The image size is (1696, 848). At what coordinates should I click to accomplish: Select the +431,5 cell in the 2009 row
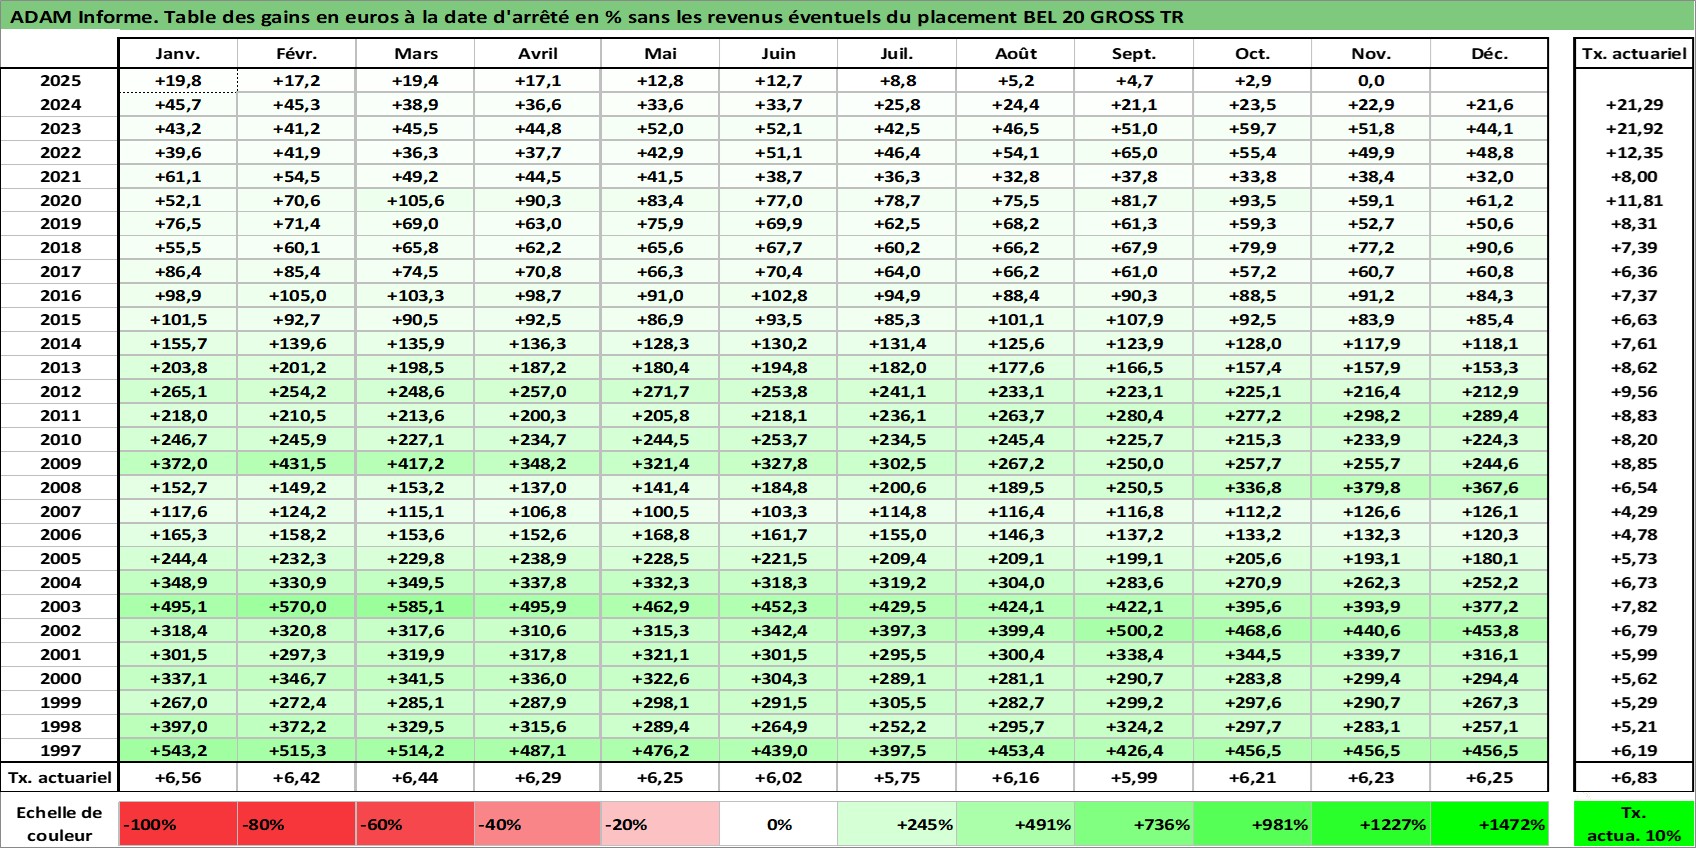pyautogui.click(x=297, y=463)
